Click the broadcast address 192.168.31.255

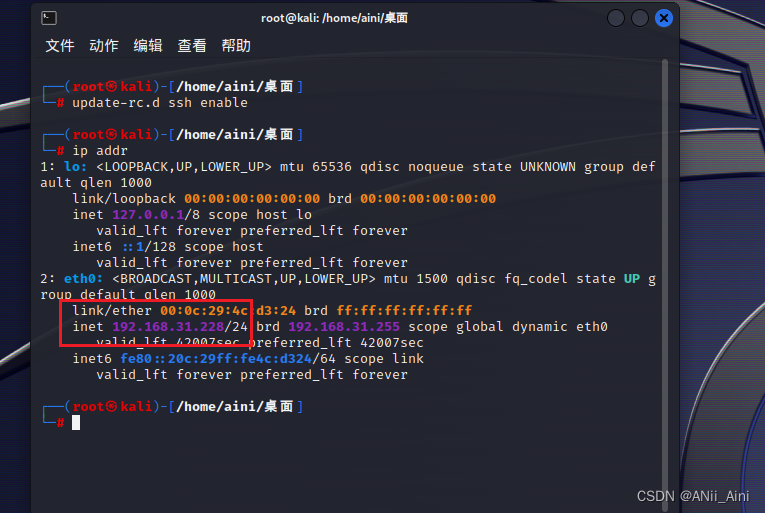tap(344, 327)
